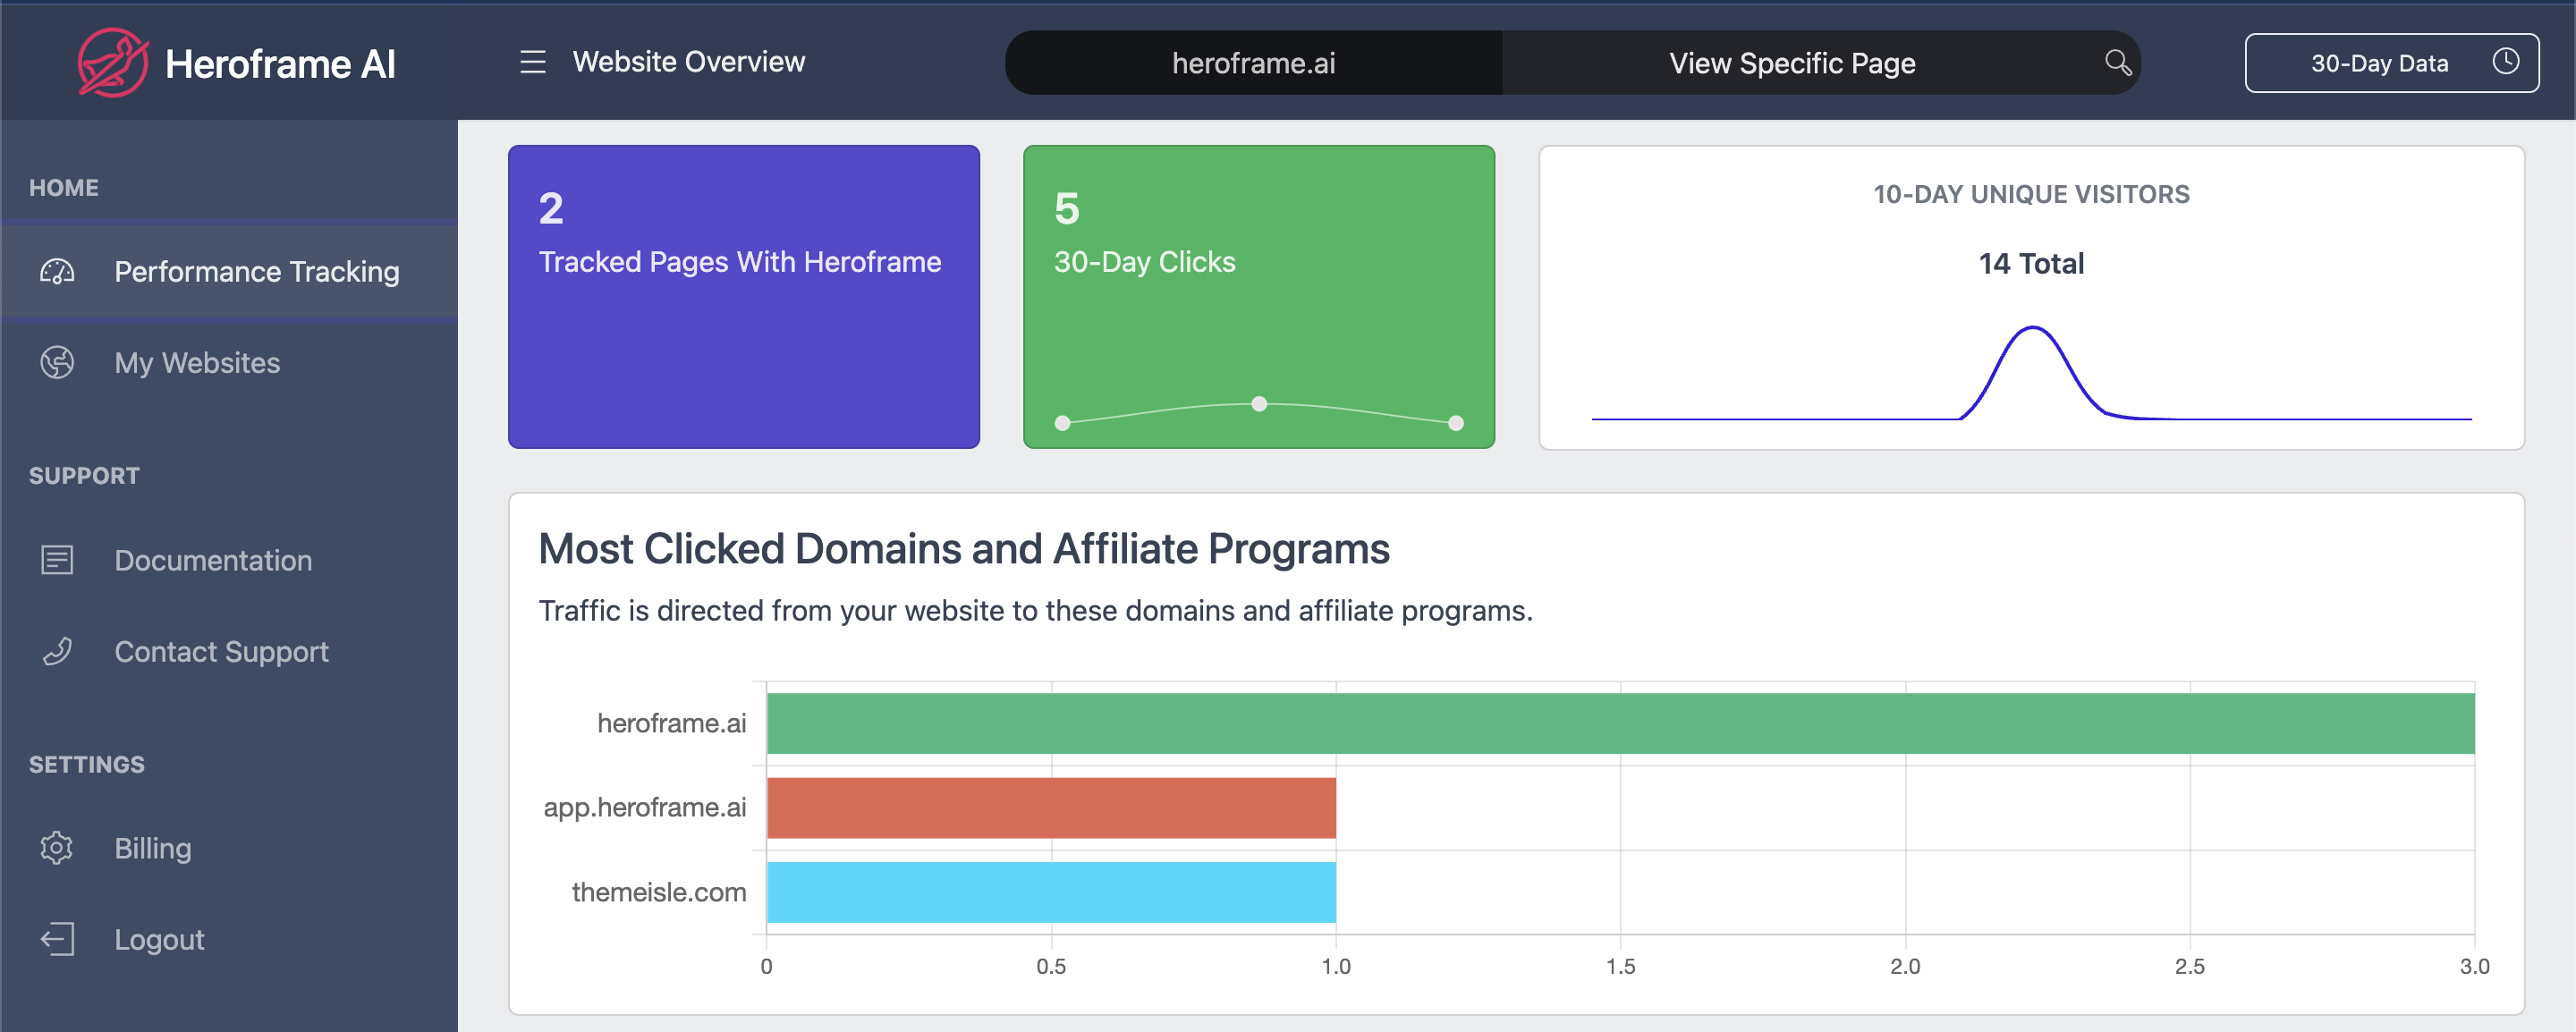This screenshot has width=2576, height=1032.
Task: Click the red app.heroframe.ai bar
Action: click(x=1051, y=807)
